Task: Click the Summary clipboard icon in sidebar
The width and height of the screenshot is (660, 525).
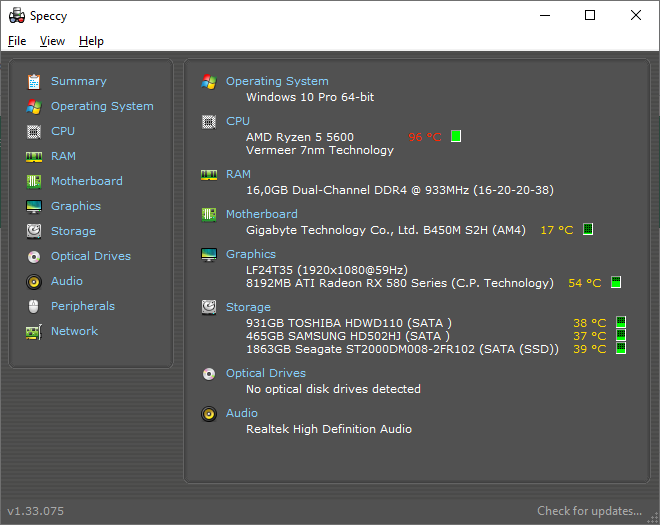Action: point(34,82)
